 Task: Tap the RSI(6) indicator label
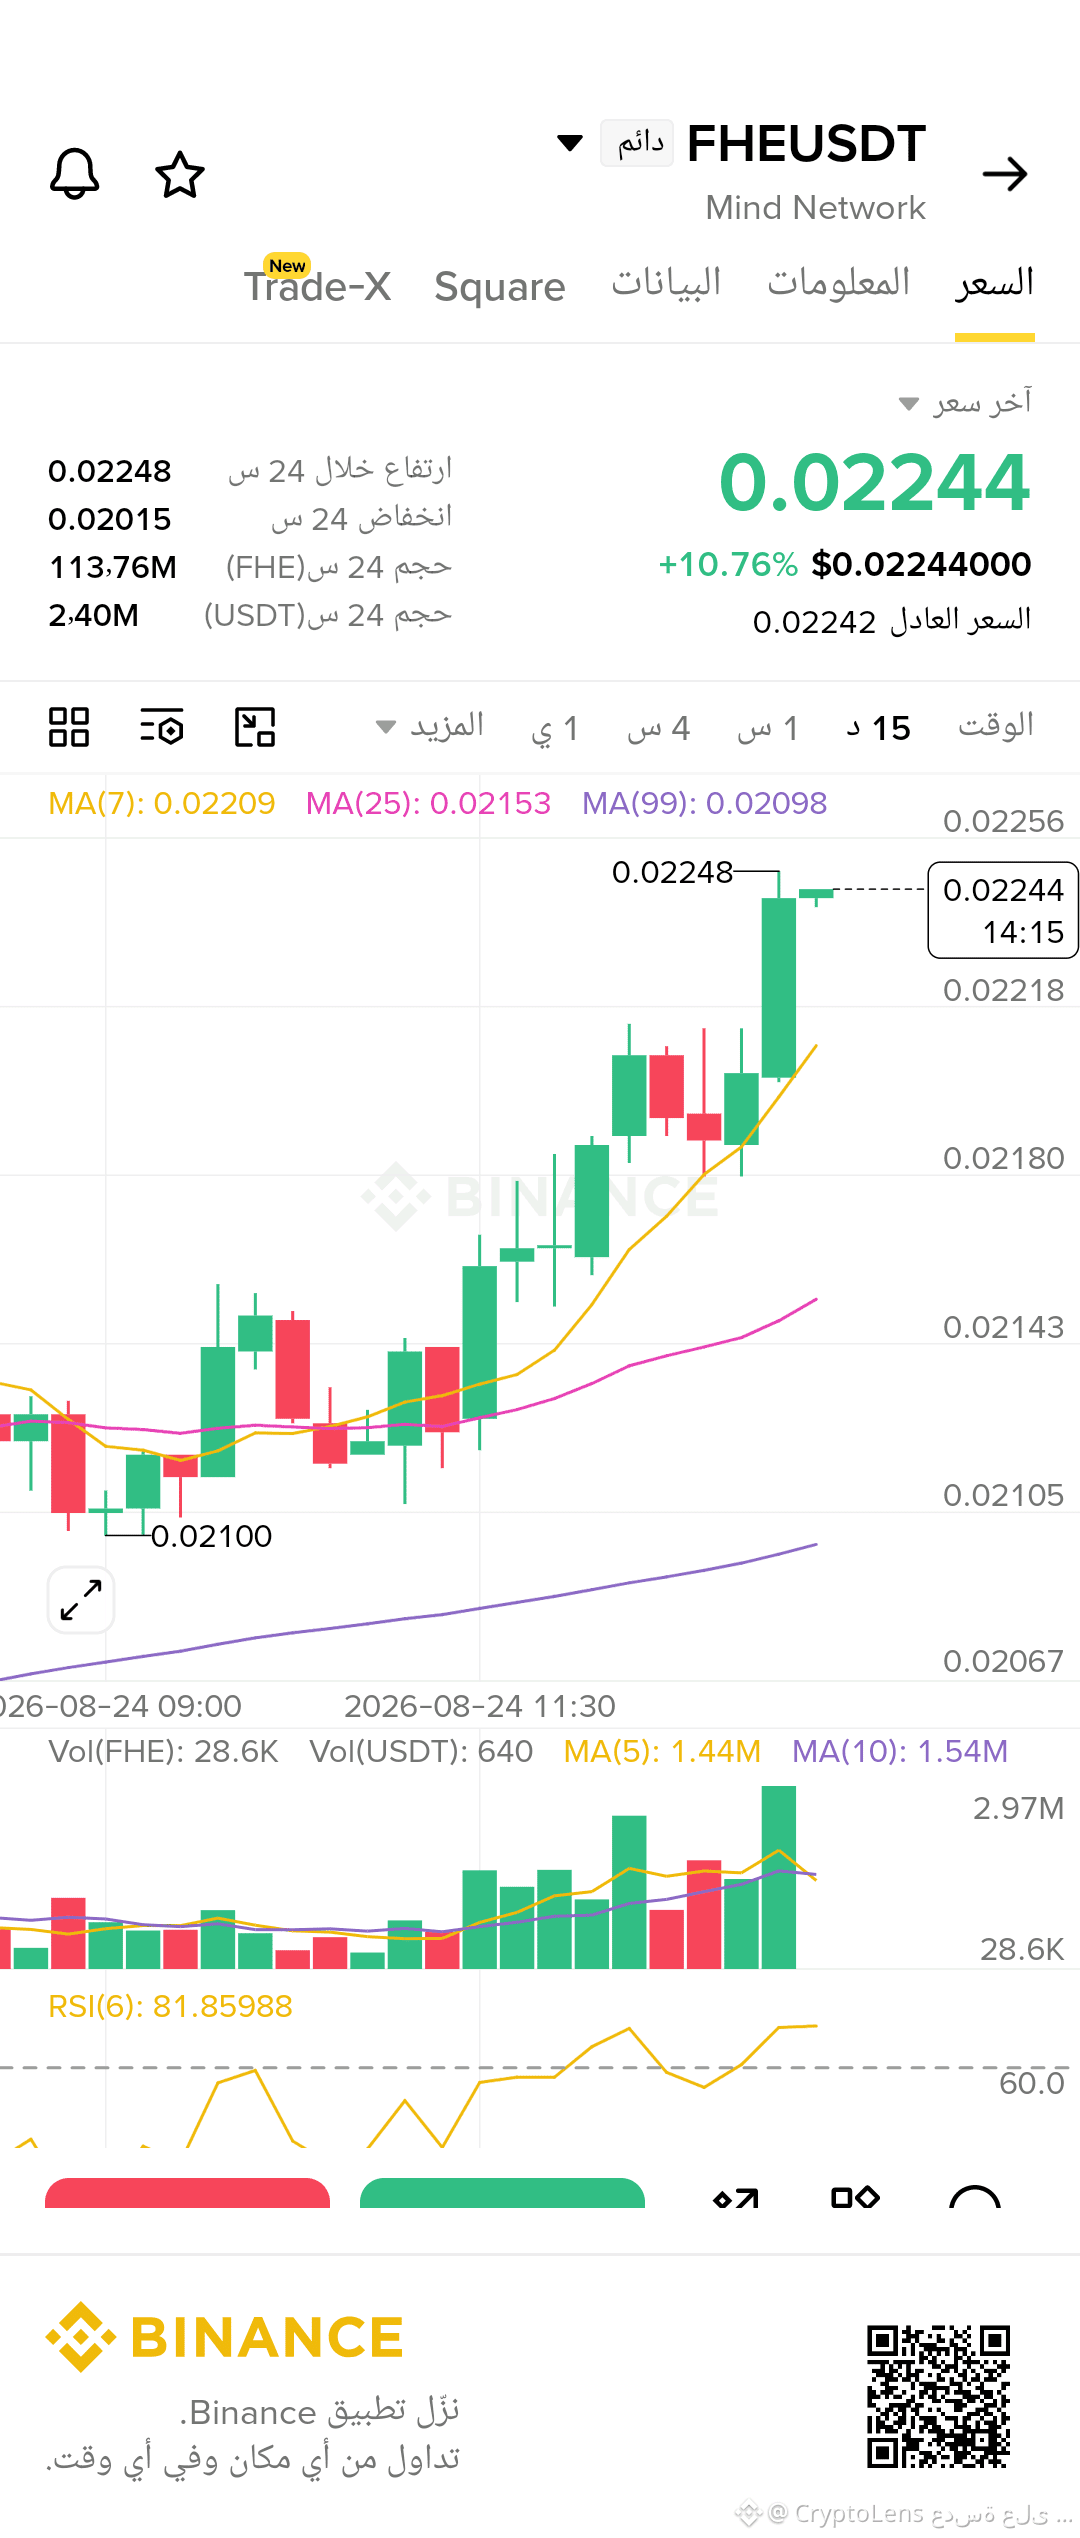[170, 2006]
